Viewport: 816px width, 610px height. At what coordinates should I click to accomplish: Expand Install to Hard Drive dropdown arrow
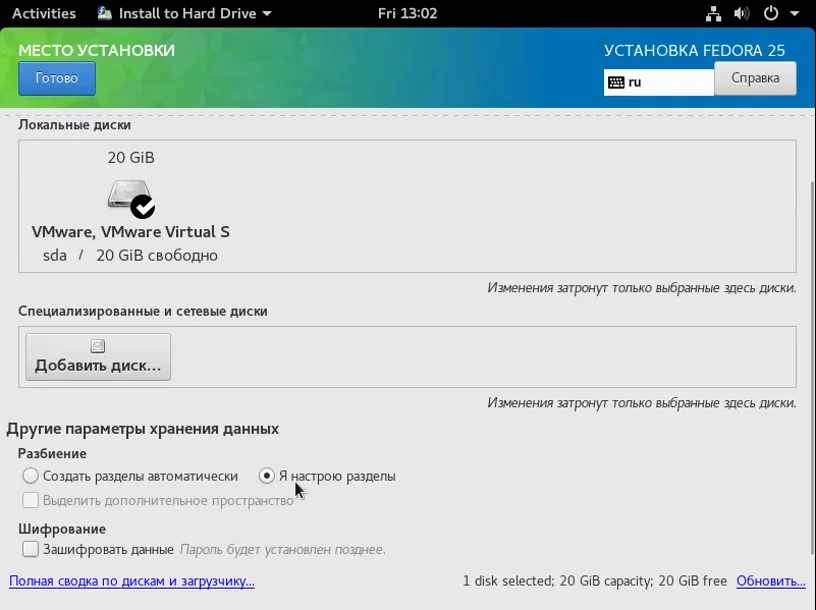267,14
